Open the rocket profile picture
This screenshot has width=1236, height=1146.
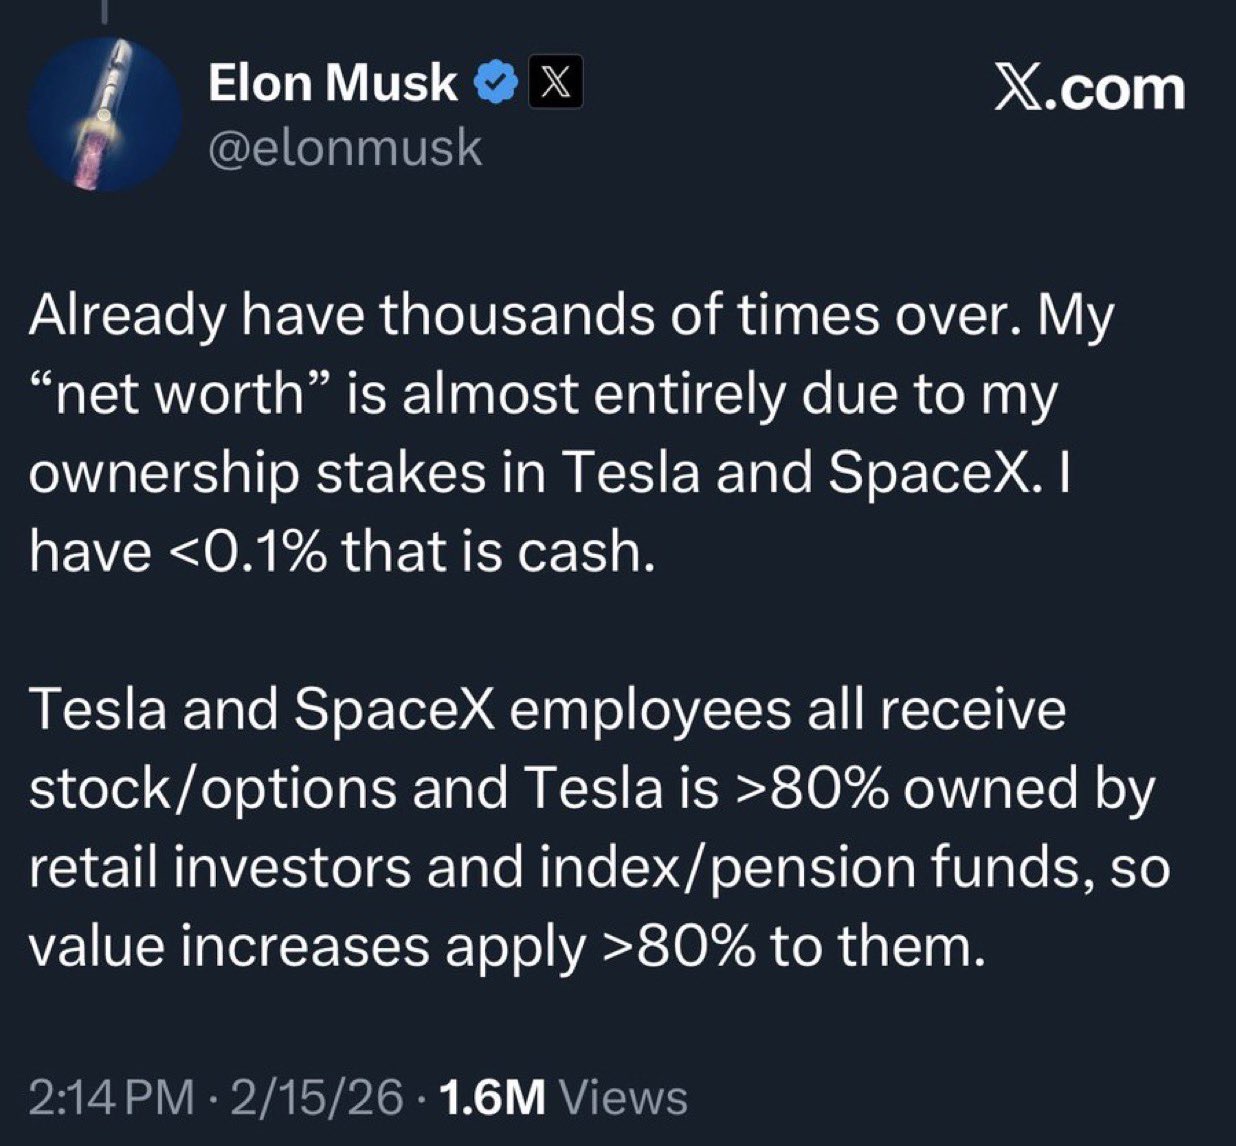tap(105, 115)
